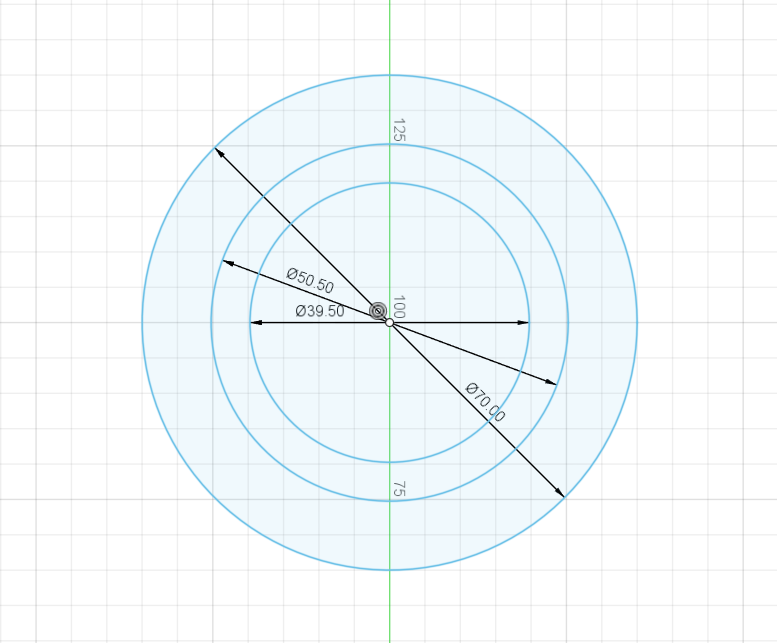777x643 pixels.
Task: Click left arrowhead of Ø39.50 dimension
Action: pos(255,322)
